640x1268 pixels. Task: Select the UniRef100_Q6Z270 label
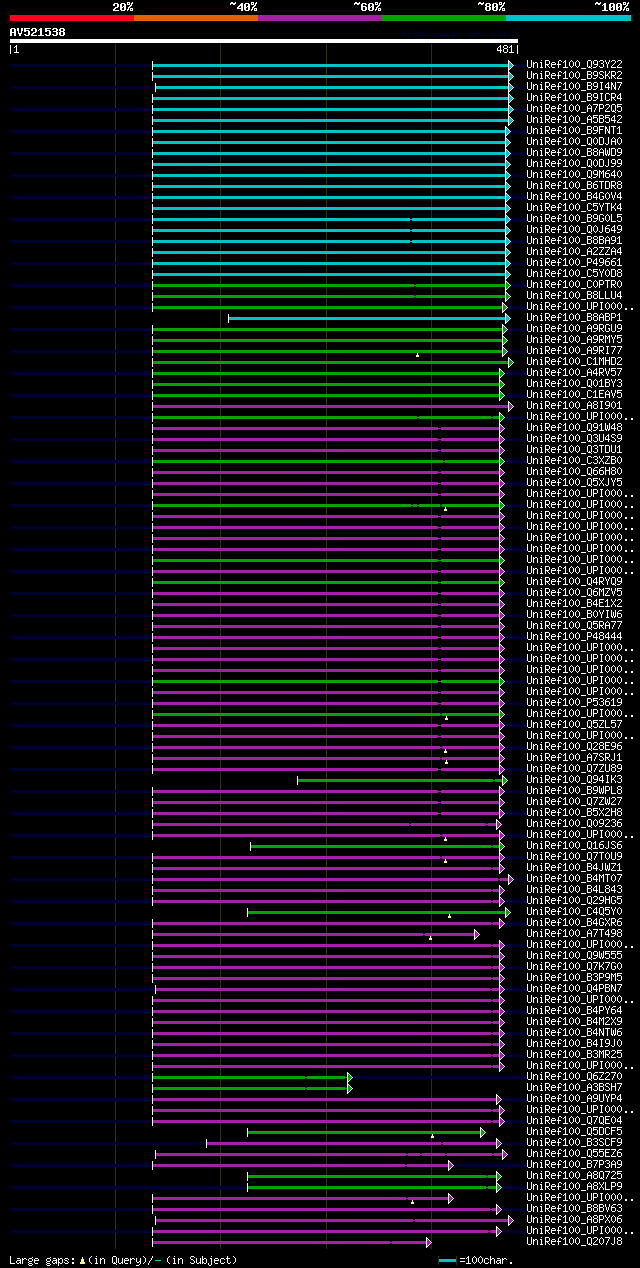point(574,1076)
